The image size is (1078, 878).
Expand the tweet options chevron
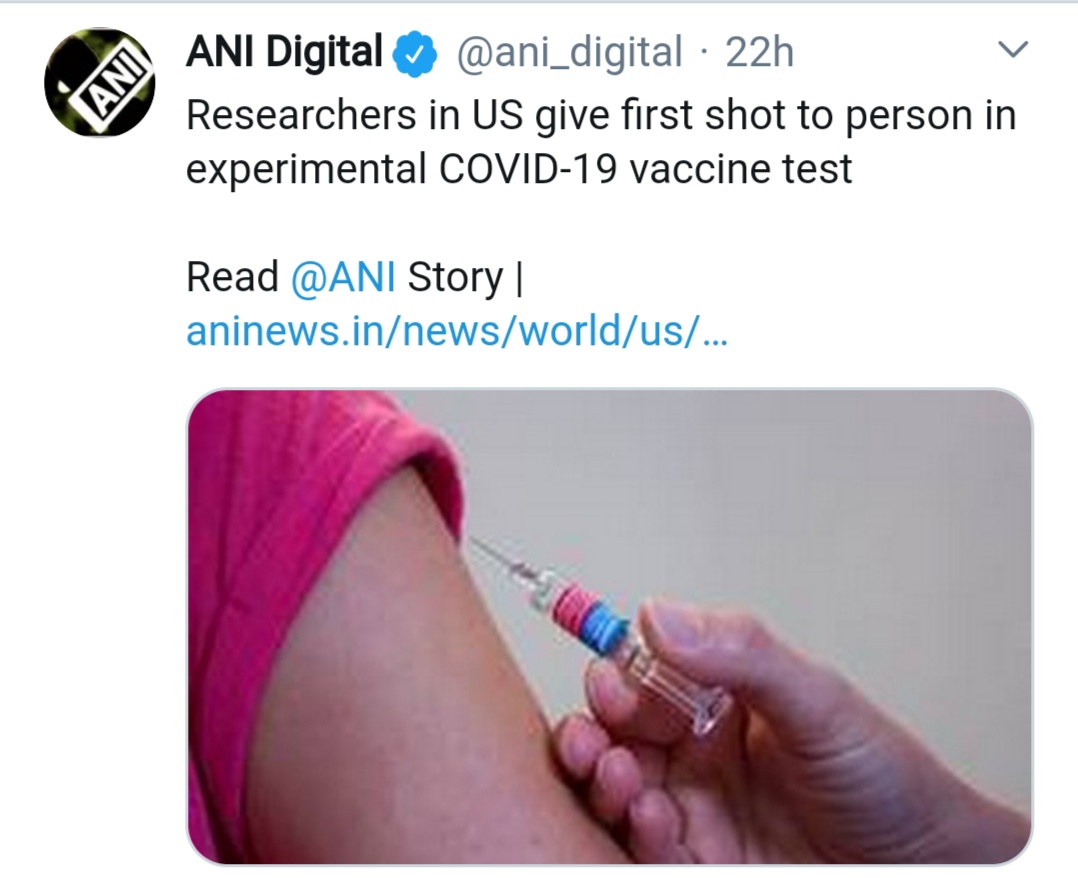1013,50
